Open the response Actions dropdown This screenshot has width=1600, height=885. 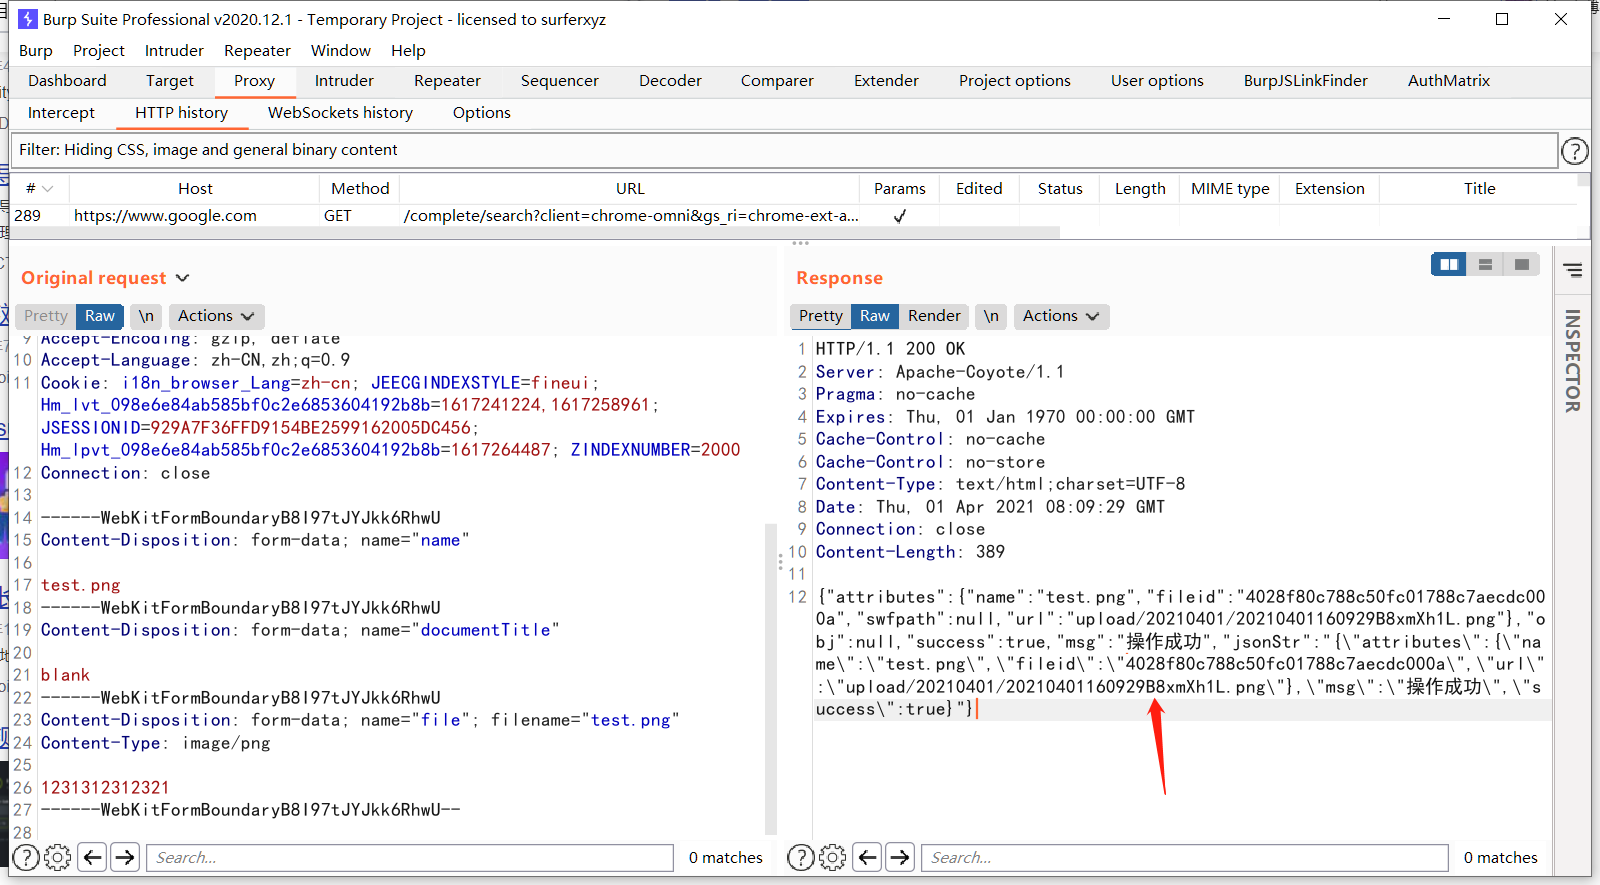(1061, 316)
